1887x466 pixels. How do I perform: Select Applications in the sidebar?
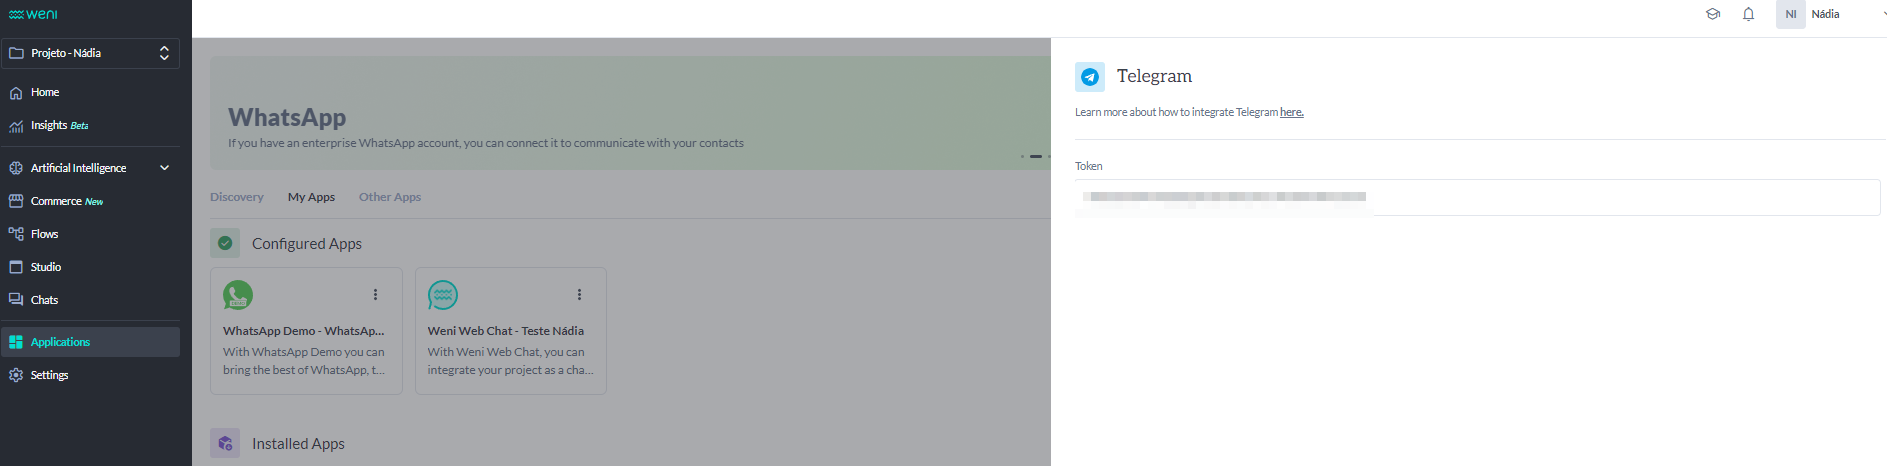pyautogui.click(x=90, y=342)
